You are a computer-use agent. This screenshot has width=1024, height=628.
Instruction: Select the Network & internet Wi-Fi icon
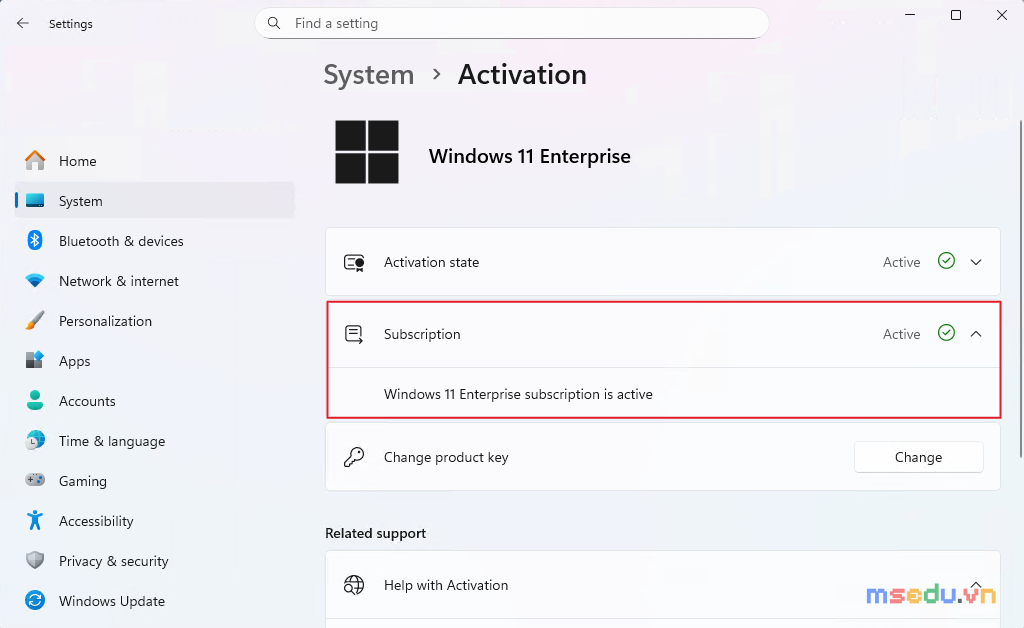click(x=35, y=281)
